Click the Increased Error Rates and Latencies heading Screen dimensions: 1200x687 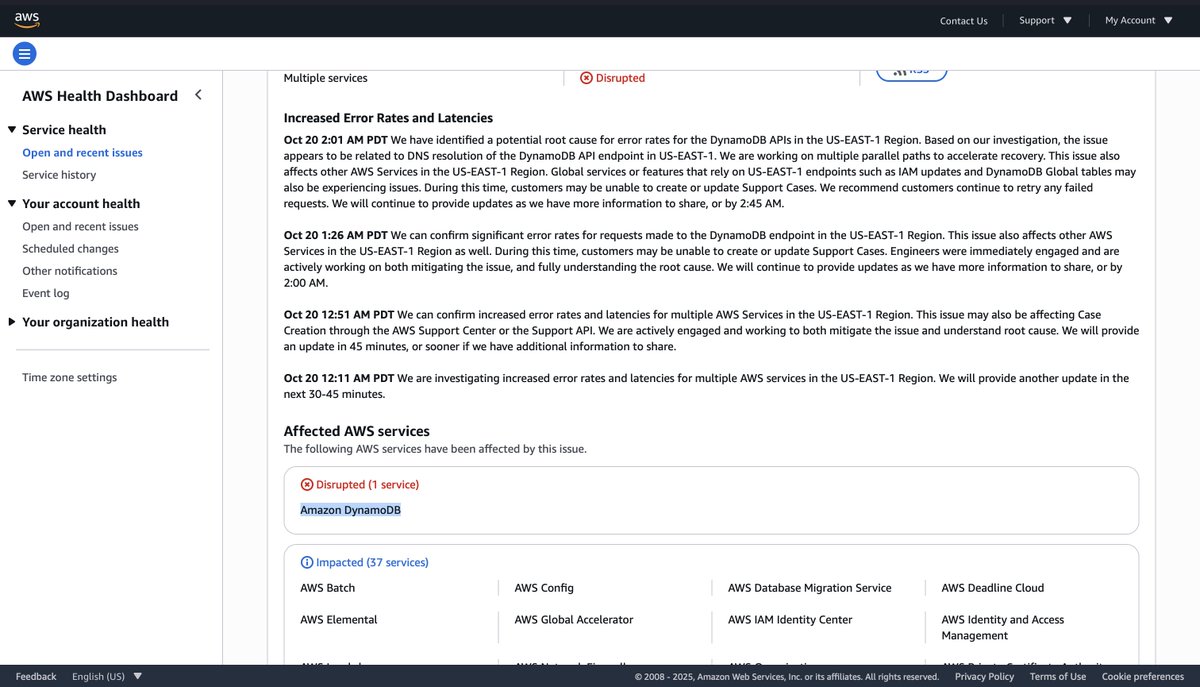coord(388,118)
